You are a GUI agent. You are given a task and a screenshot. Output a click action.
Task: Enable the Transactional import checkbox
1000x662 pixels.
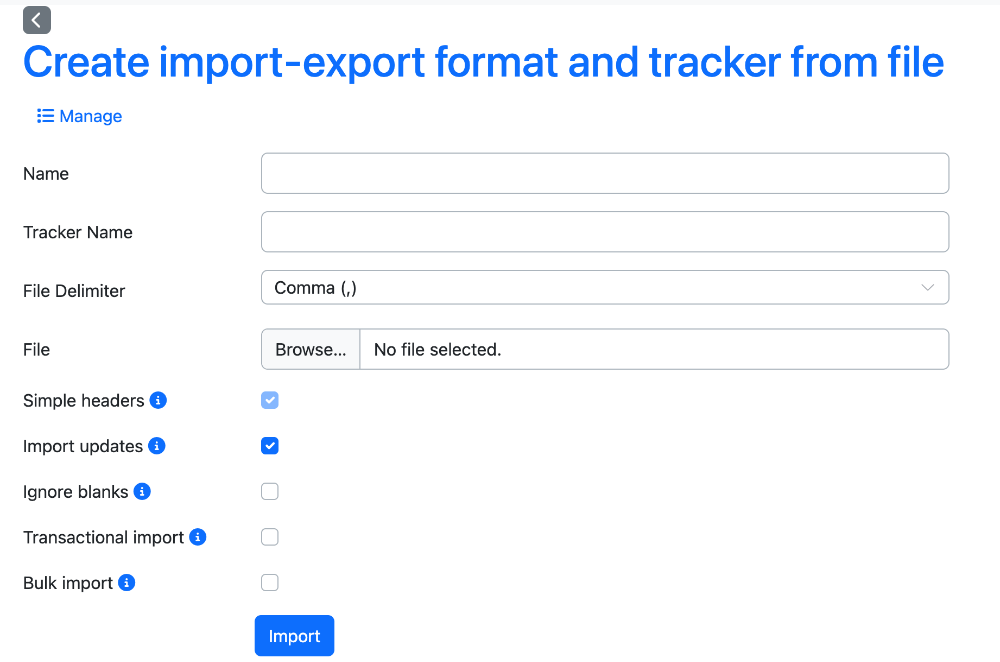point(270,537)
